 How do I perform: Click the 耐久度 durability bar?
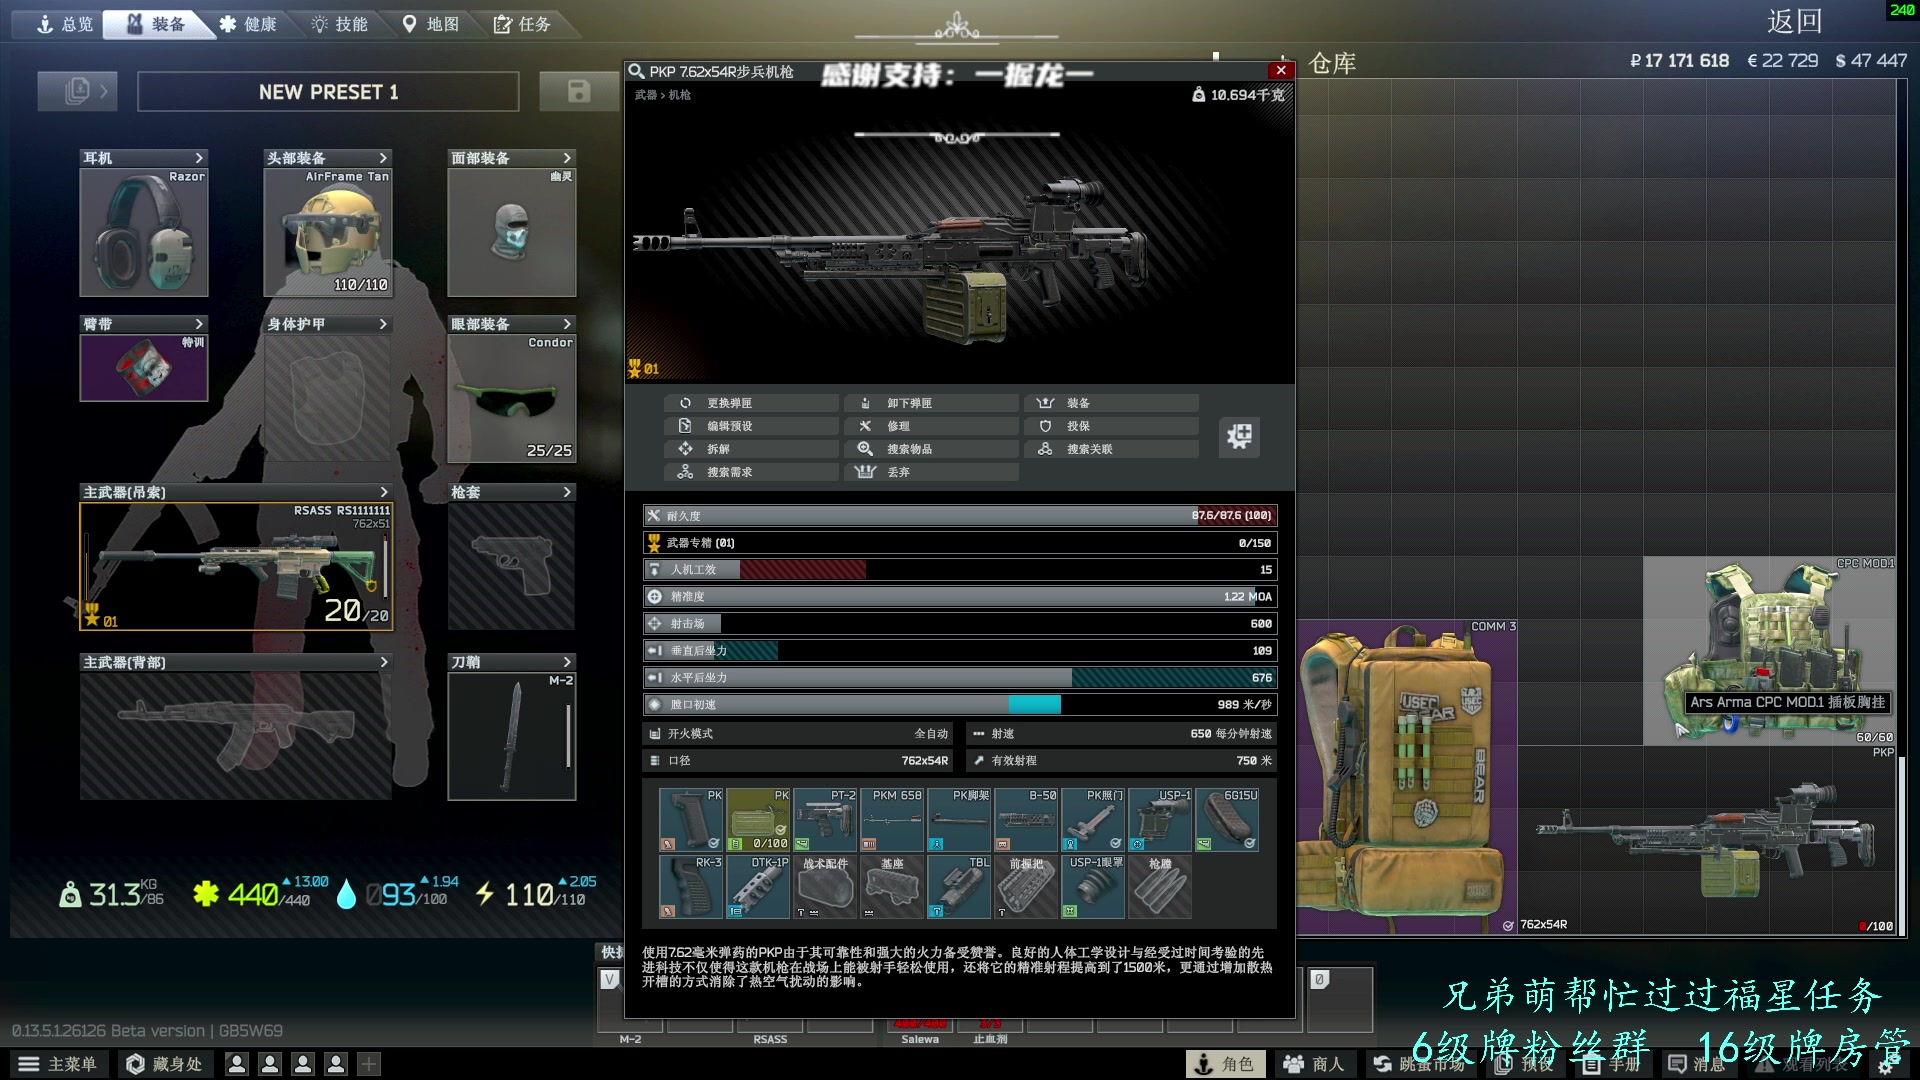[x=960, y=516]
